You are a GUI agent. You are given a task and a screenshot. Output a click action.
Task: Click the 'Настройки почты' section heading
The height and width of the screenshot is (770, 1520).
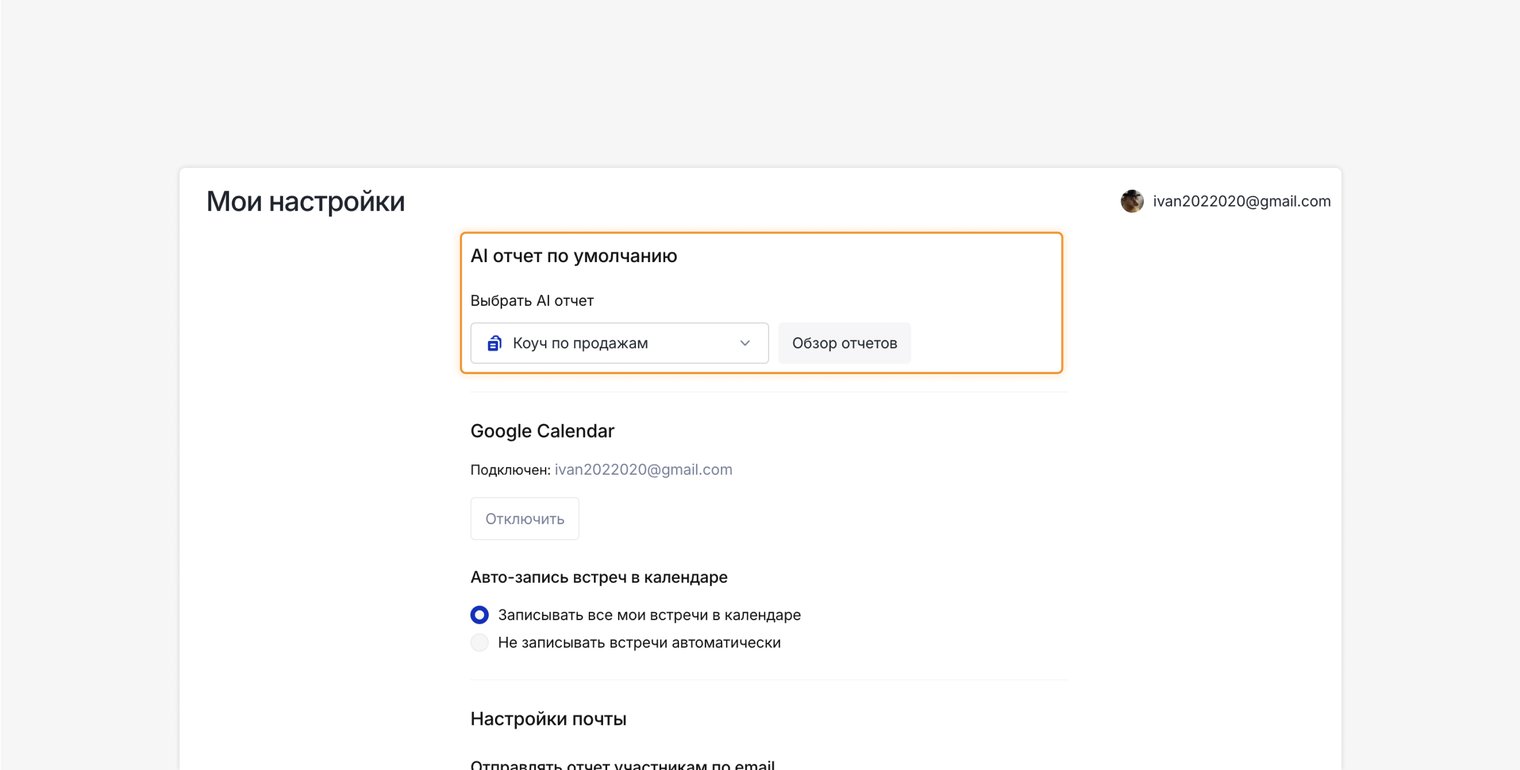(x=548, y=719)
